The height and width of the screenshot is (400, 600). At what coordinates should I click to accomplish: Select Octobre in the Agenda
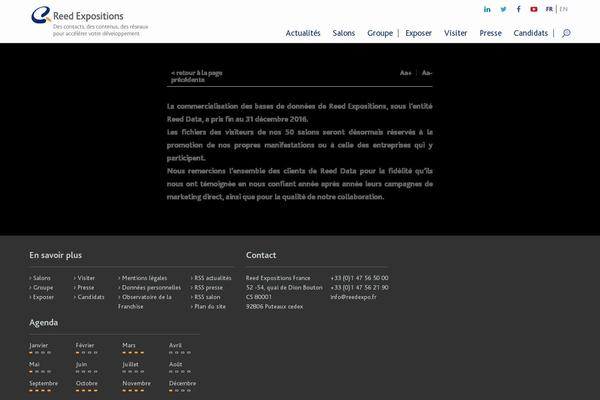click(x=87, y=386)
